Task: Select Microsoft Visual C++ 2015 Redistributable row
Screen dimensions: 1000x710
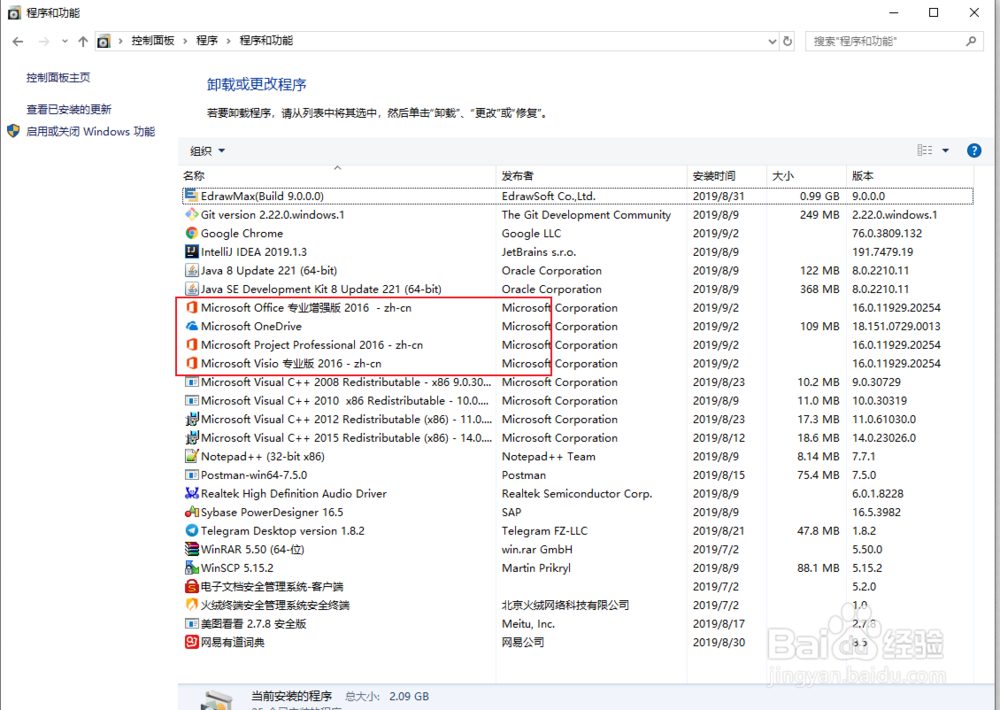Action: pos(577,438)
